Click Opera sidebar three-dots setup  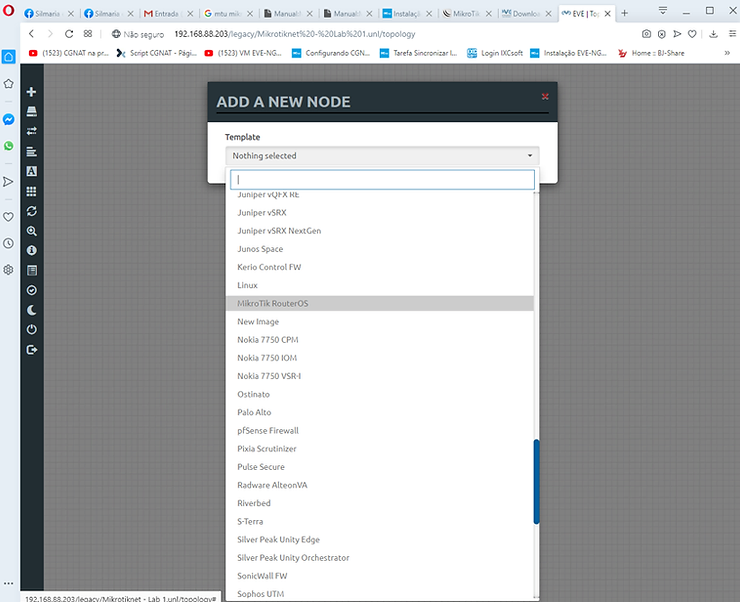coord(8,583)
